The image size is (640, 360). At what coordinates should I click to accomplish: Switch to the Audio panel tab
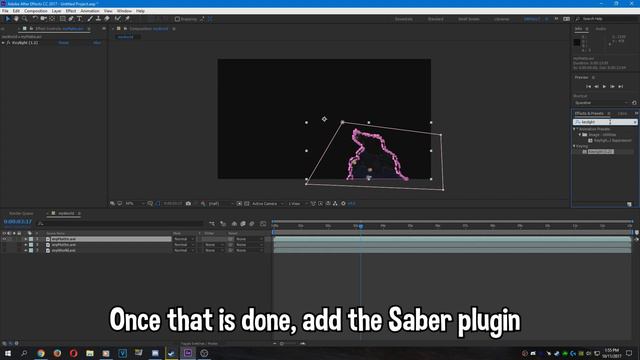[x=601, y=29]
